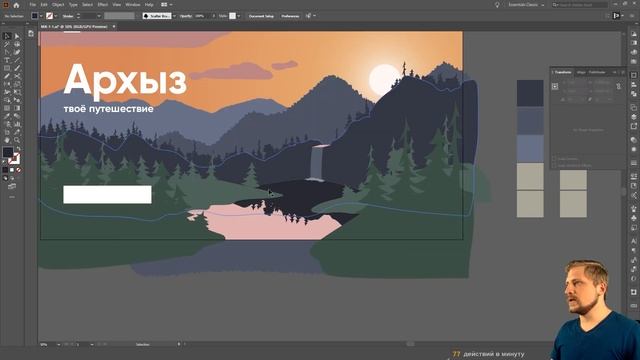Click the blue-gray swatch in the palette column
640x360 pixels.
530,148
